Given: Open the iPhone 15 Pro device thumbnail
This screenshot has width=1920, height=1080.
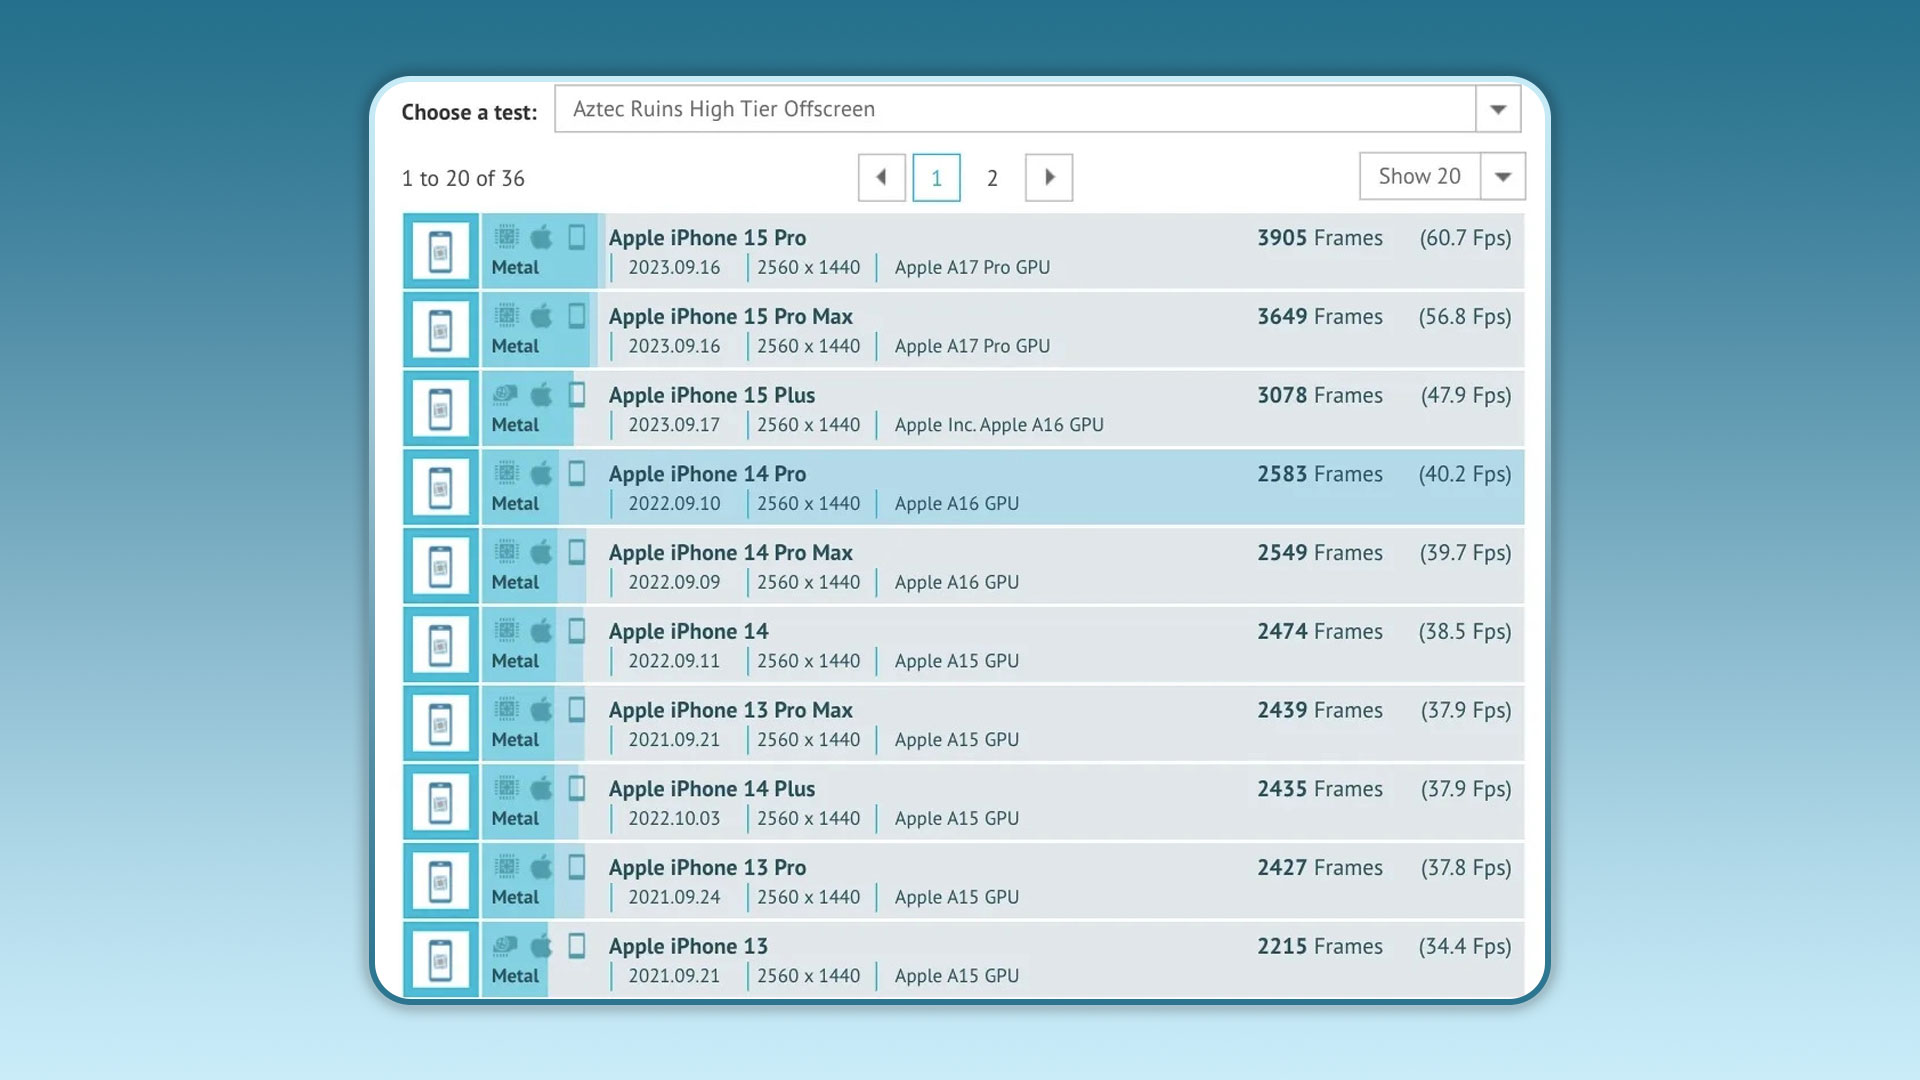Looking at the screenshot, I should [x=441, y=251].
